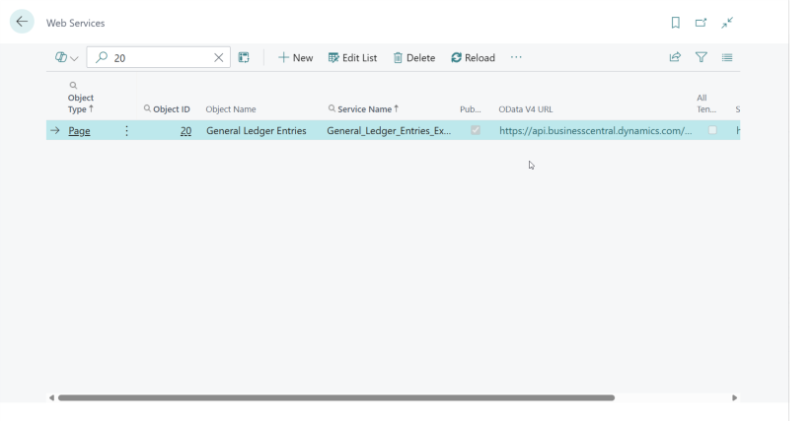Click the analysis mode icon beside search
Viewport: 792px width, 421px height.
point(244,58)
